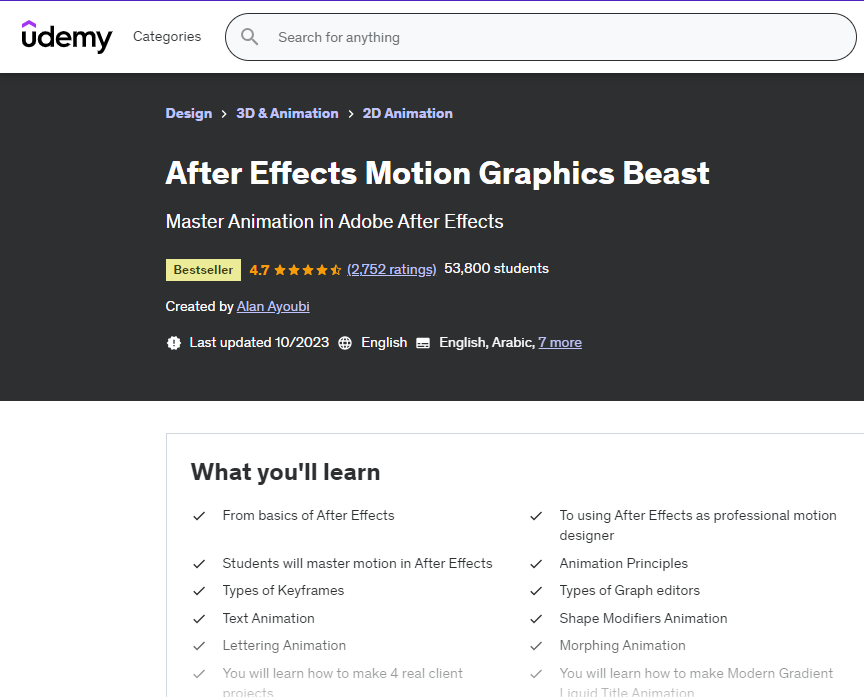Open the Design breadcrumb category
This screenshot has width=864, height=697.
189,113
